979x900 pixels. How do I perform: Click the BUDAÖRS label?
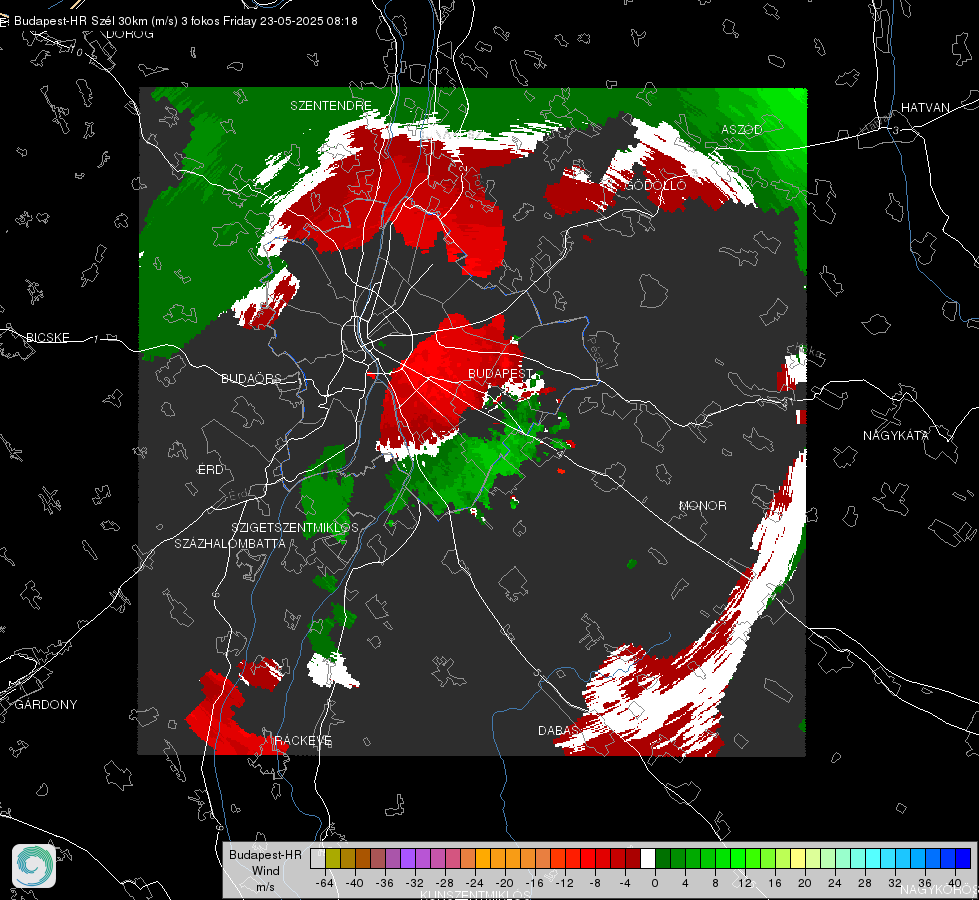coord(252,378)
